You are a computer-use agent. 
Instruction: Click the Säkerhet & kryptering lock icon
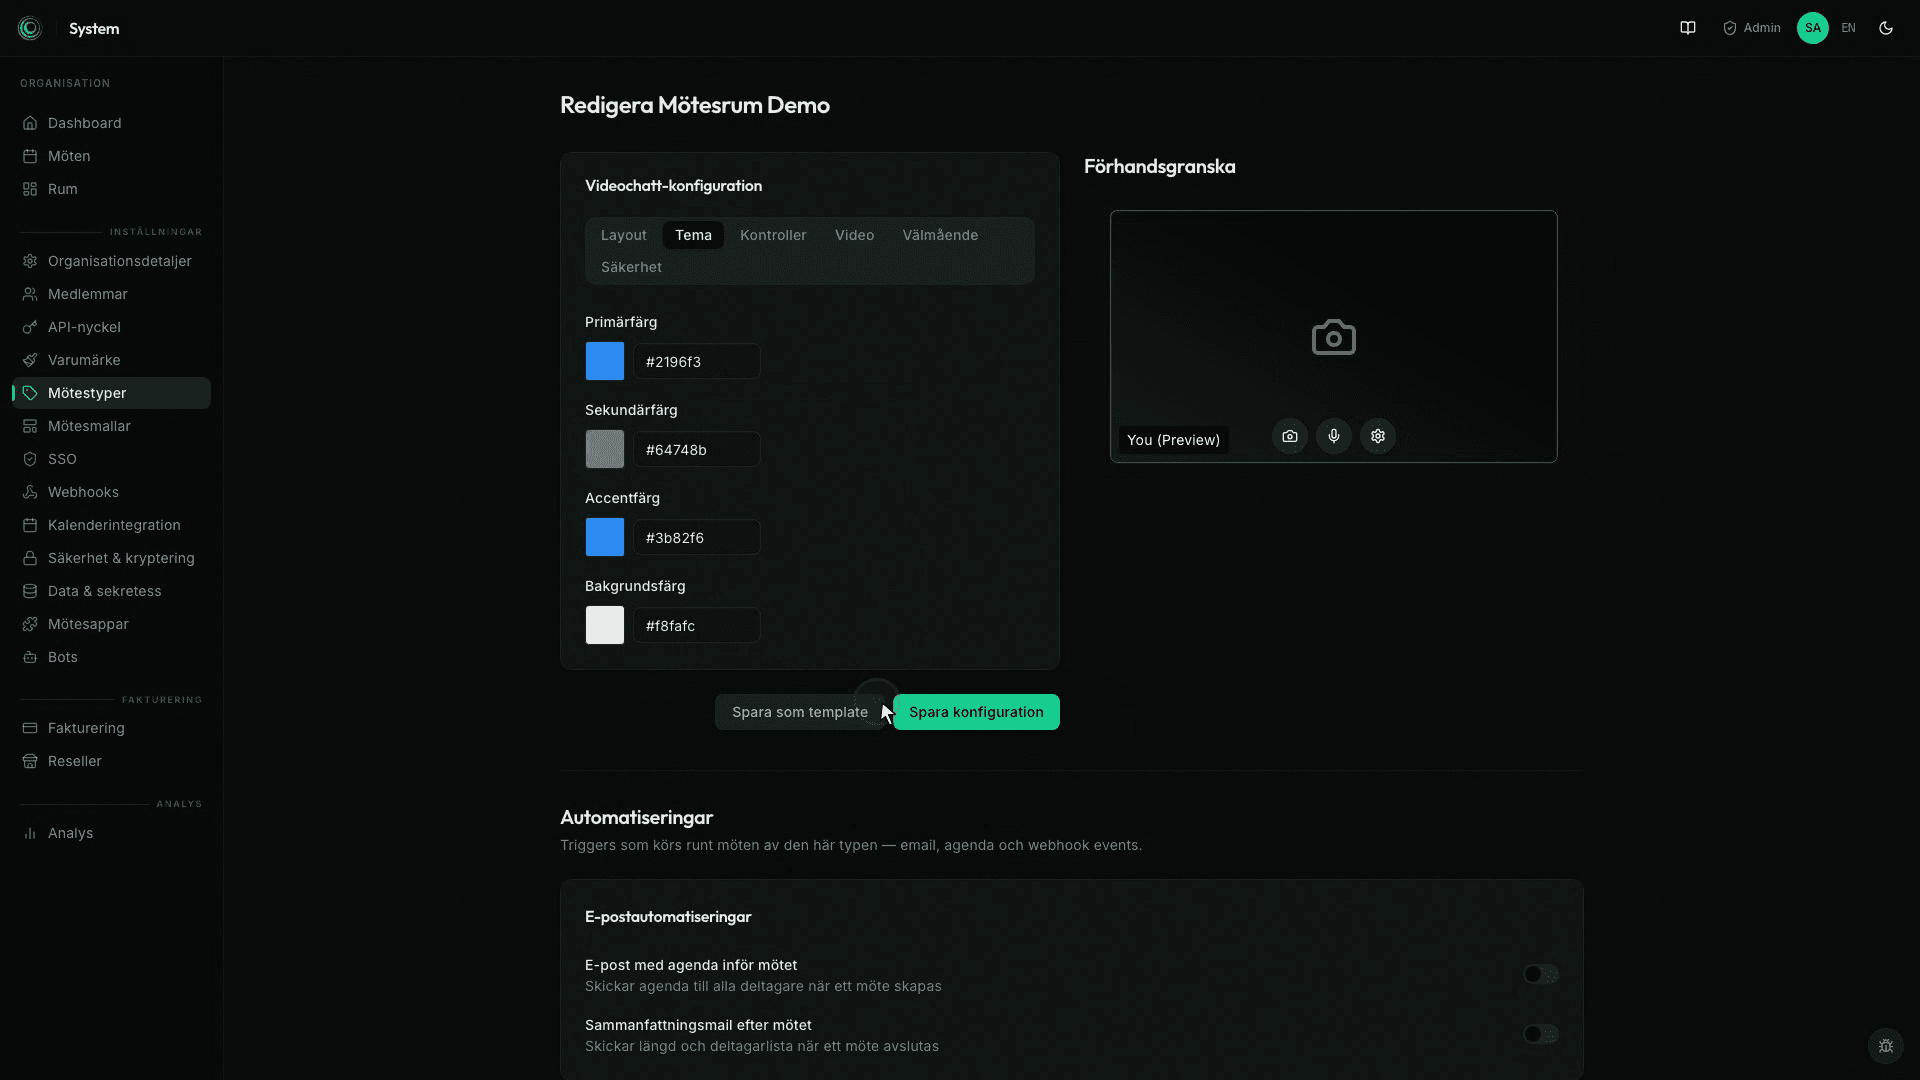30,558
